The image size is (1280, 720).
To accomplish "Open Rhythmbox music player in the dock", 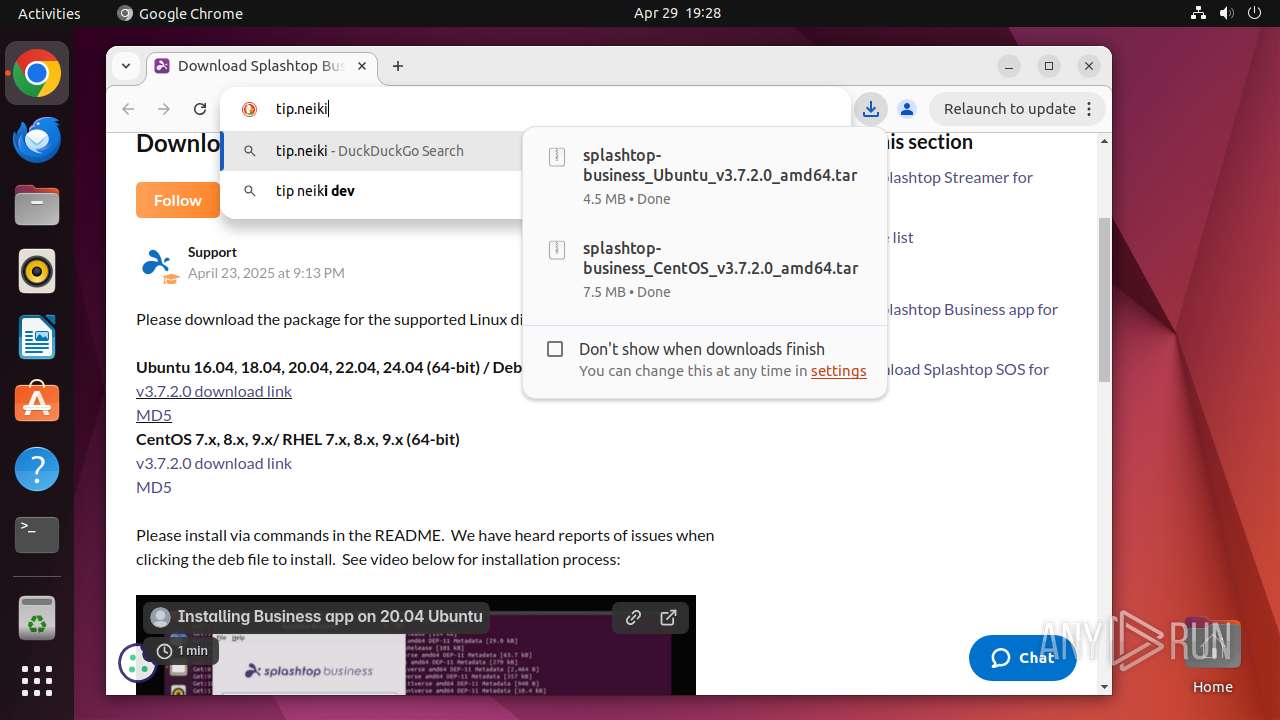I will coord(37,272).
